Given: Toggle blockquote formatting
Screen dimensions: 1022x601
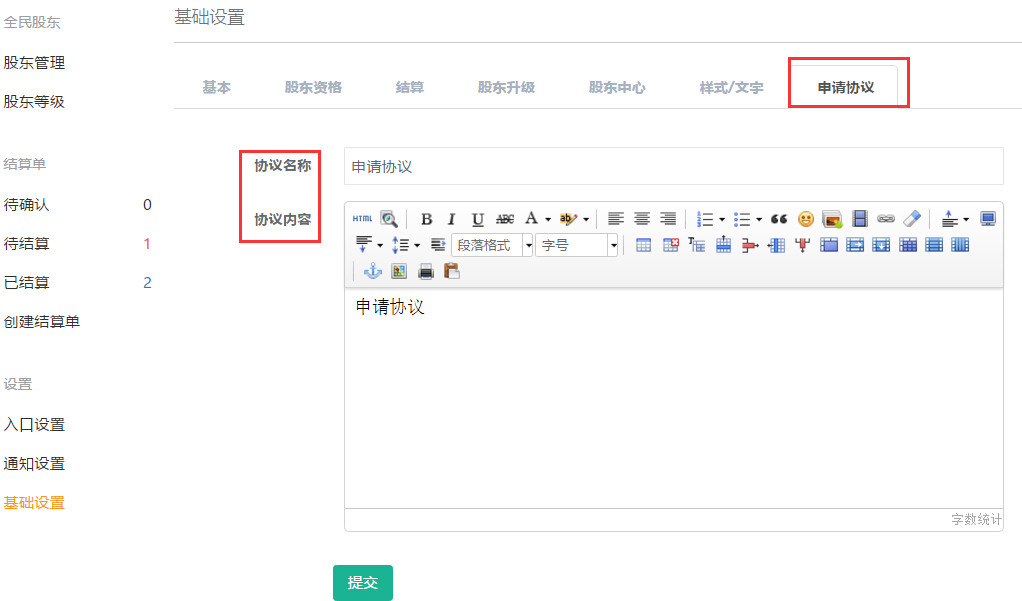Looking at the screenshot, I should point(779,219).
